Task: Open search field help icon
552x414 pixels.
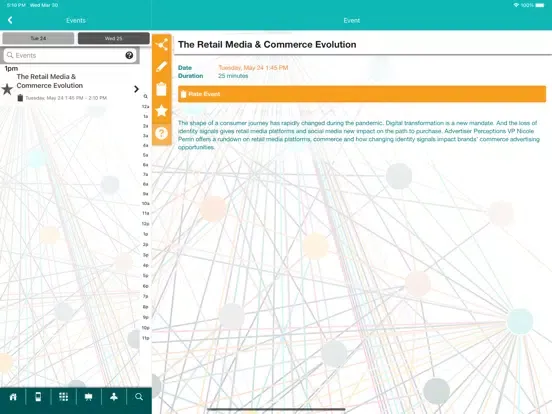Action: pos(129,55)
